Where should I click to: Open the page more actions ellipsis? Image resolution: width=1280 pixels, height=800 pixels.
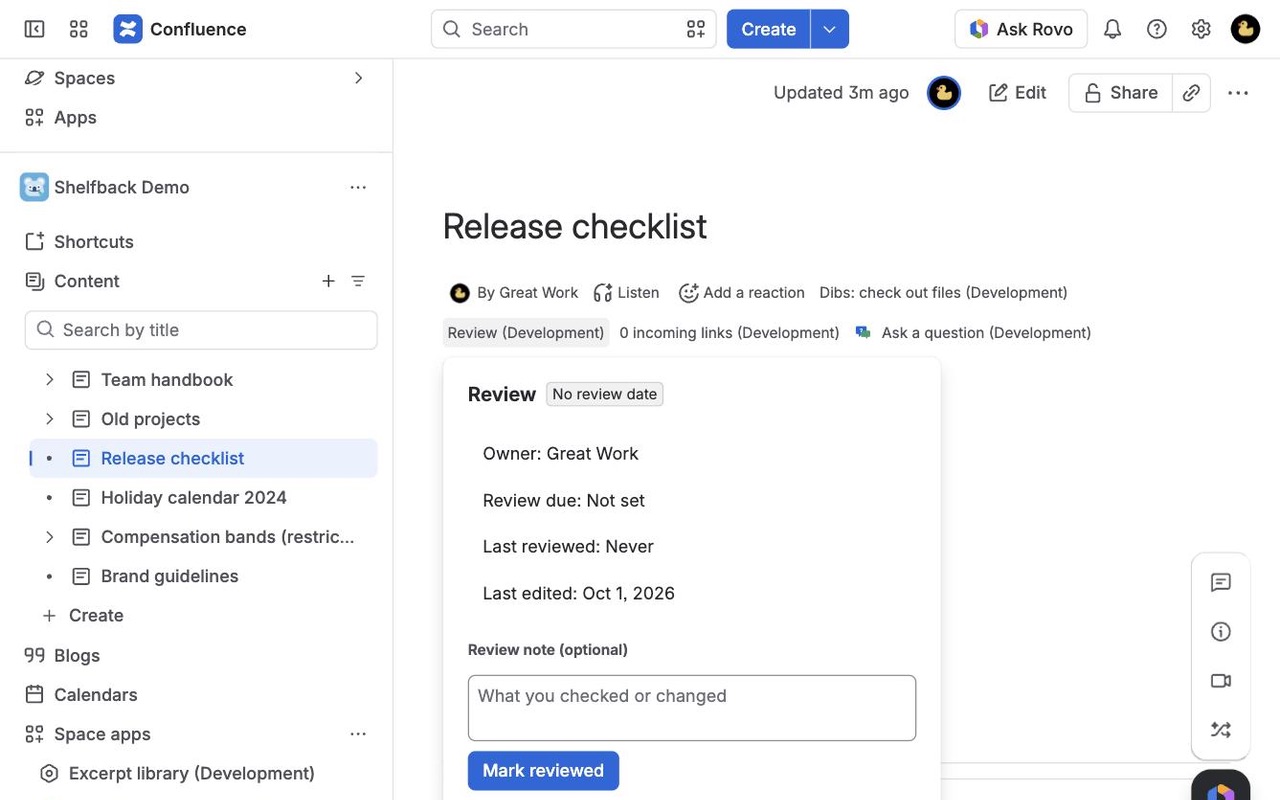tap(1238, 93)
